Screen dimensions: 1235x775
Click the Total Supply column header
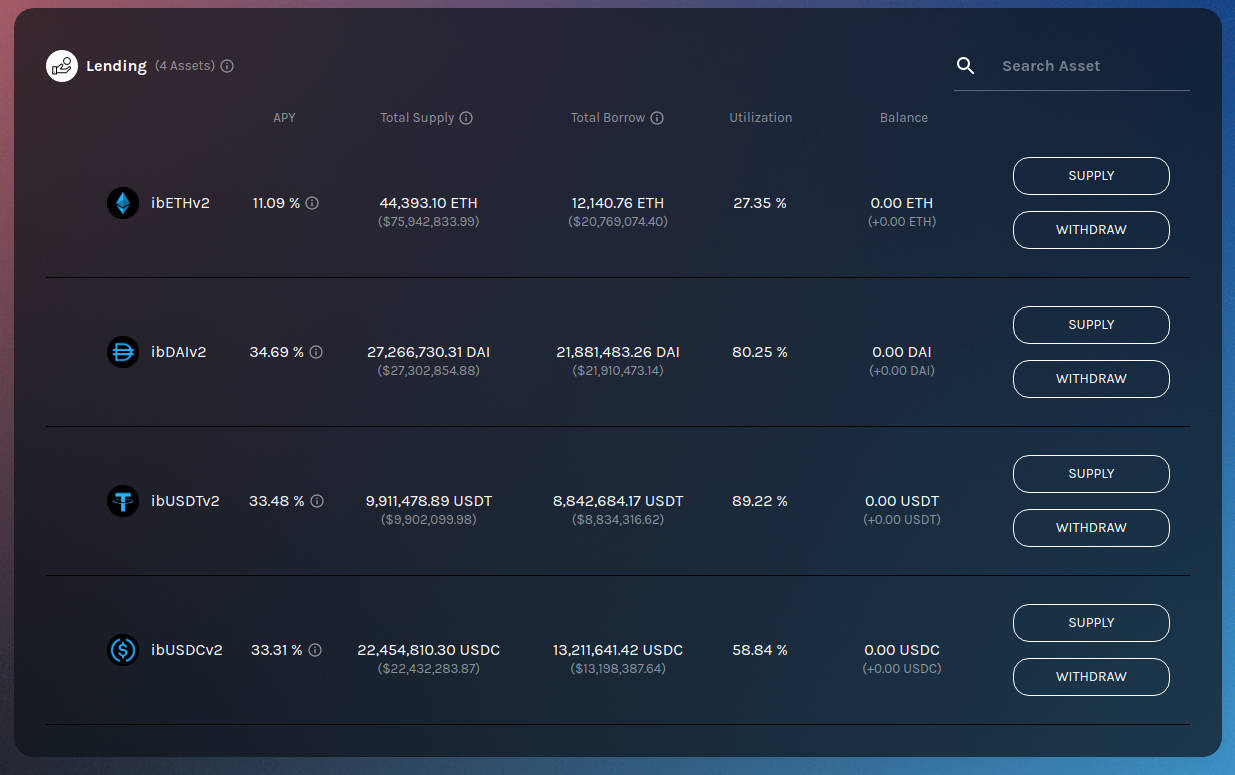click(417, 118)
